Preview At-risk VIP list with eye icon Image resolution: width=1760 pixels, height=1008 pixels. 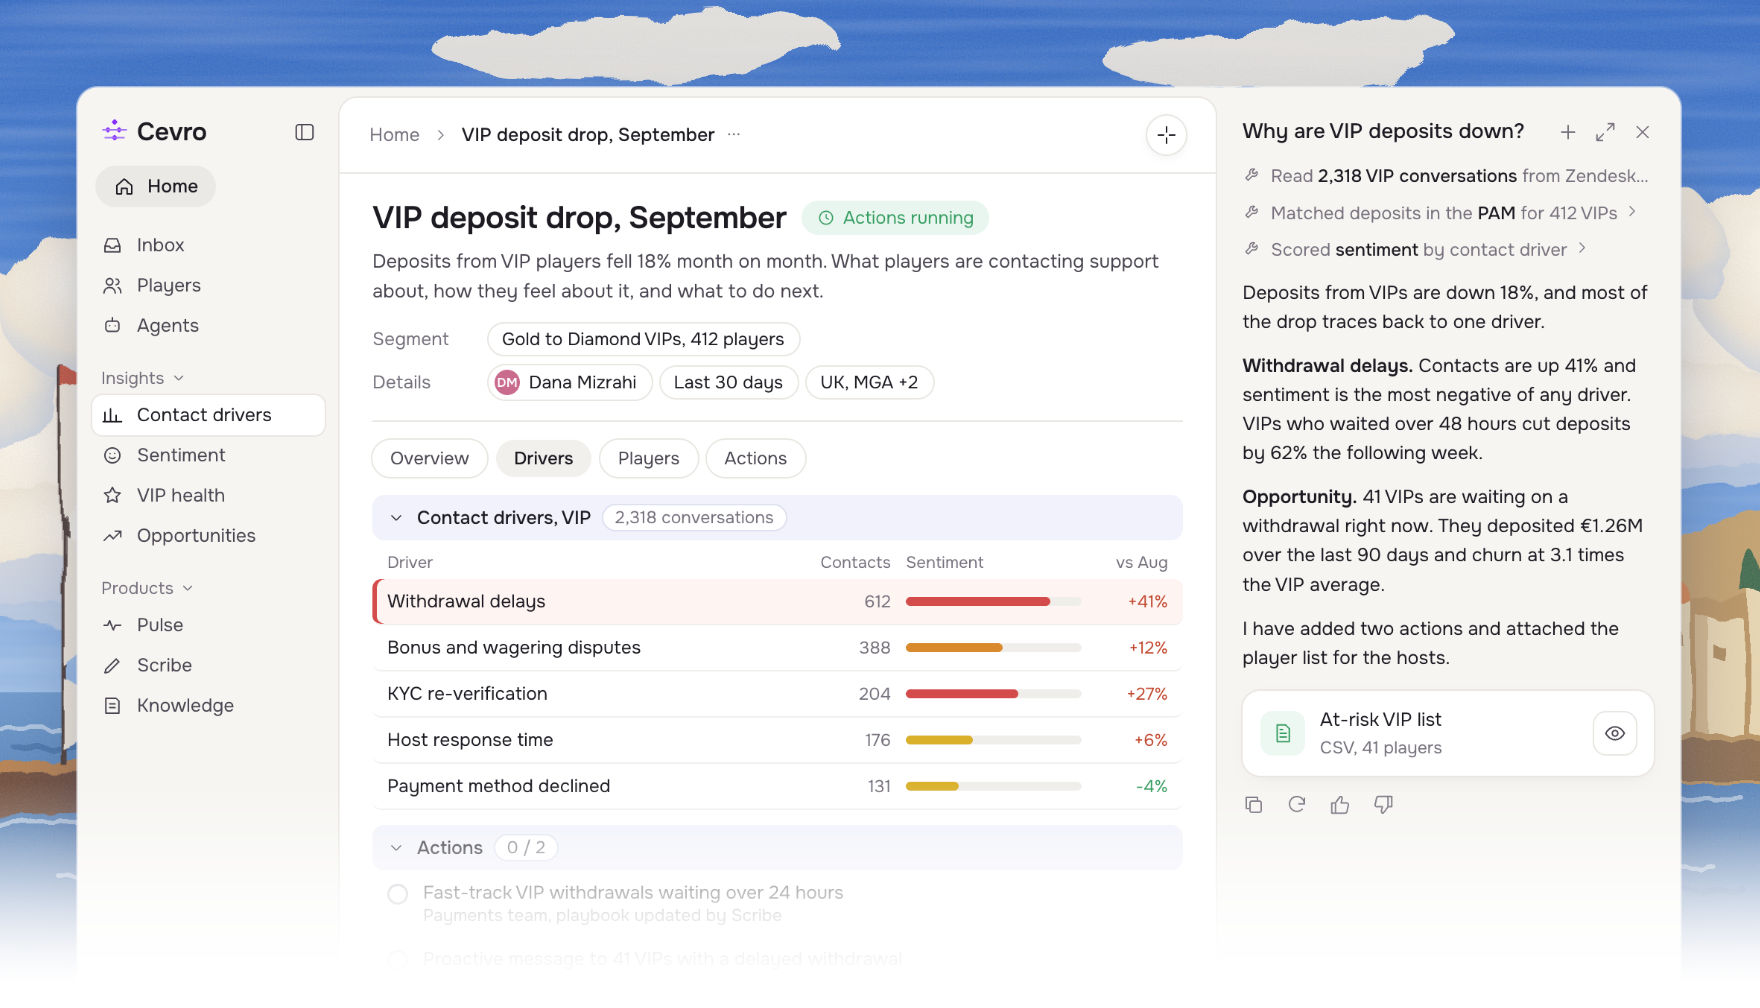(x=1615, y=733)
